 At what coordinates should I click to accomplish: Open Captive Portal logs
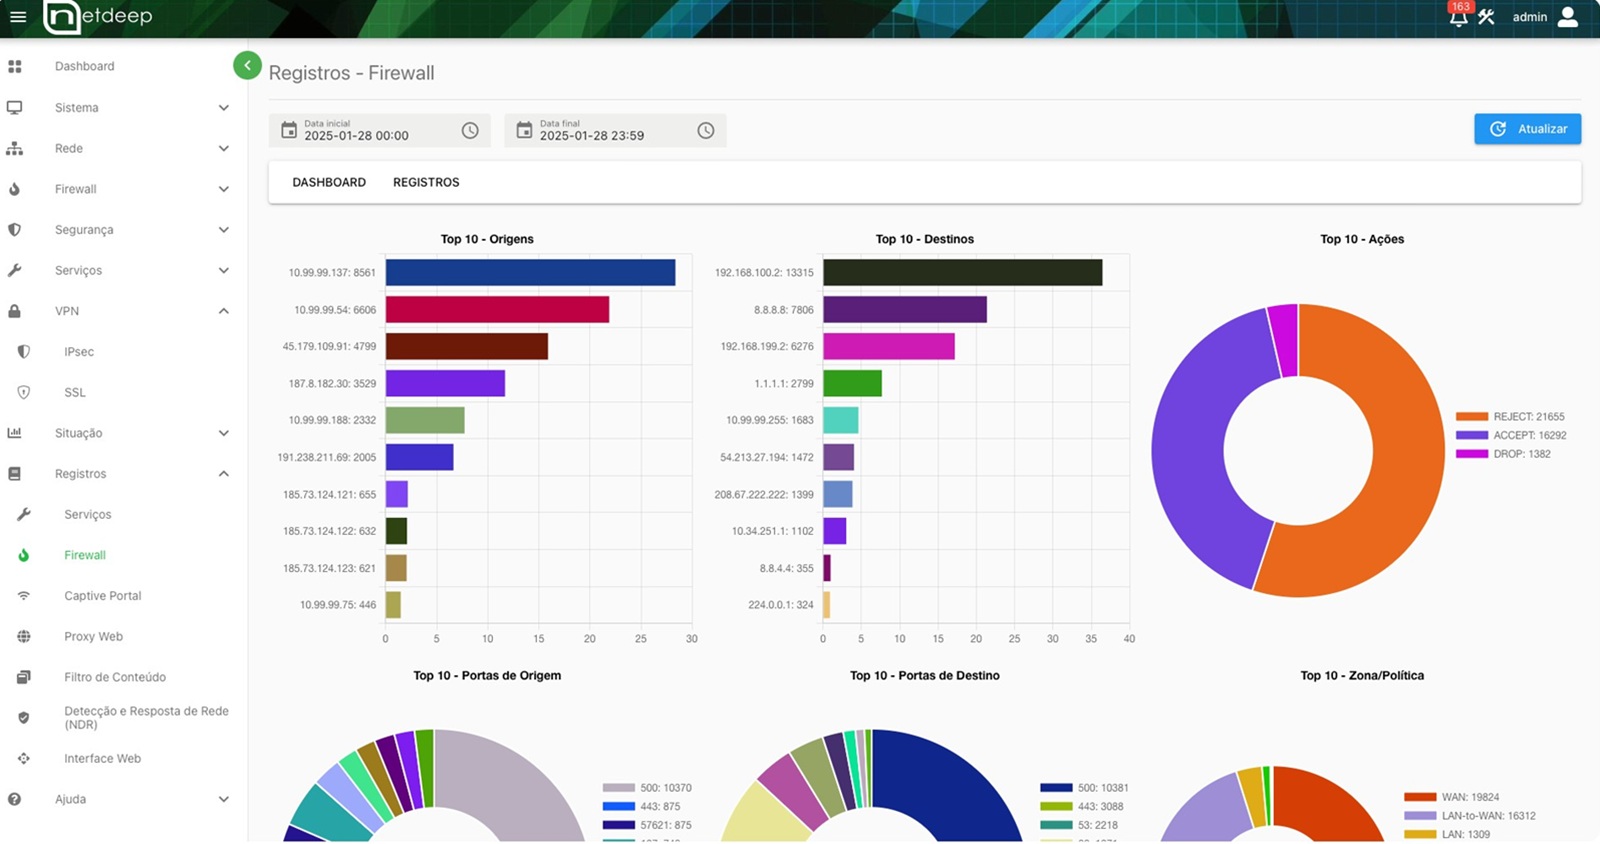click(103, 596)
